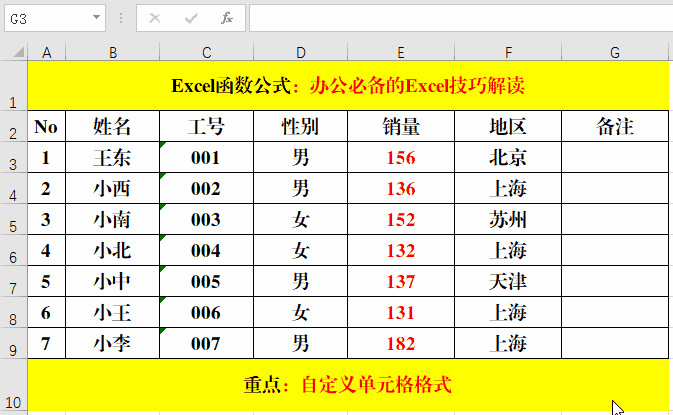The height and width of the screenshot is (415, 673).
Task: Click the Insert Function fx icon
Action: [227, 18]
